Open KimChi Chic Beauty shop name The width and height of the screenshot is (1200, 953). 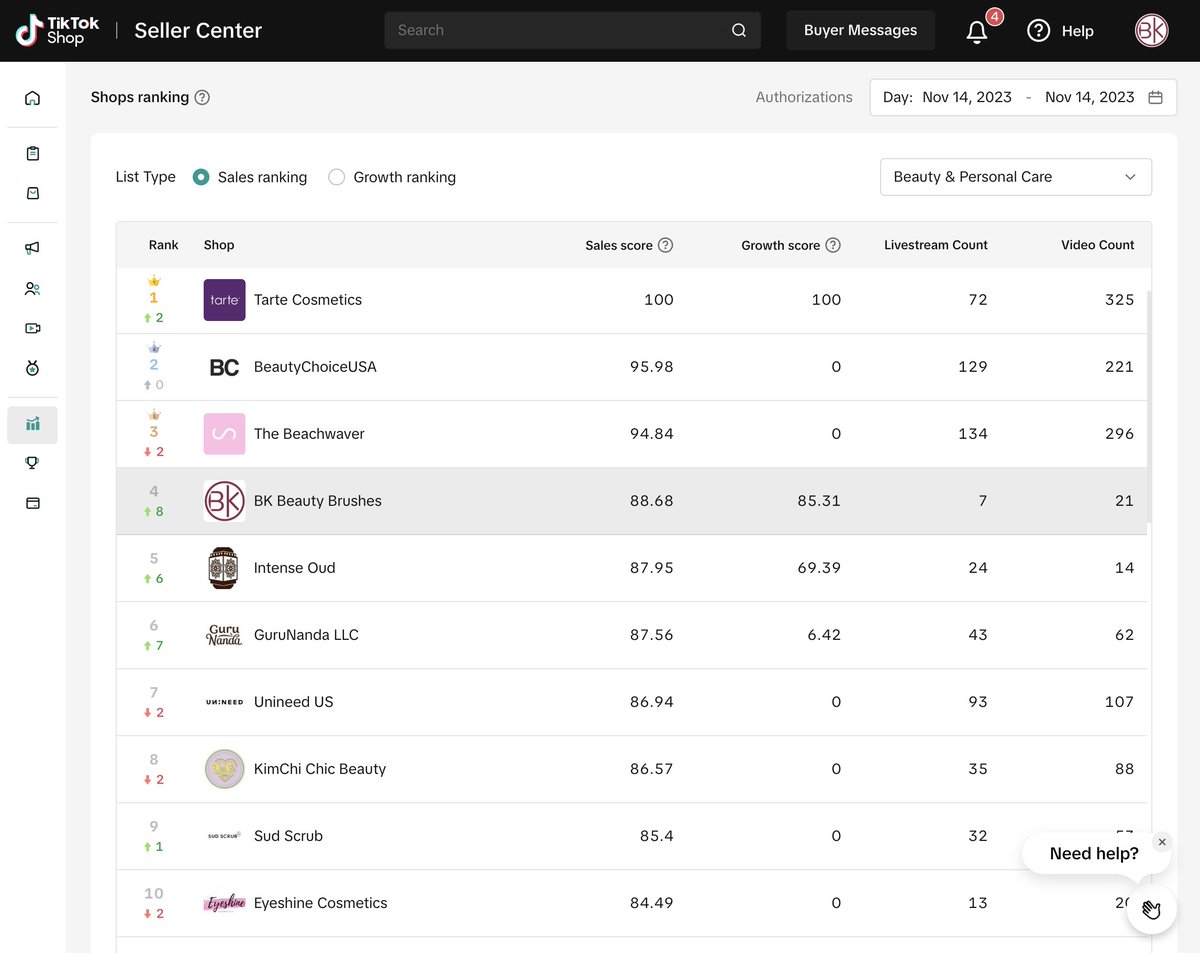point(320,769)
